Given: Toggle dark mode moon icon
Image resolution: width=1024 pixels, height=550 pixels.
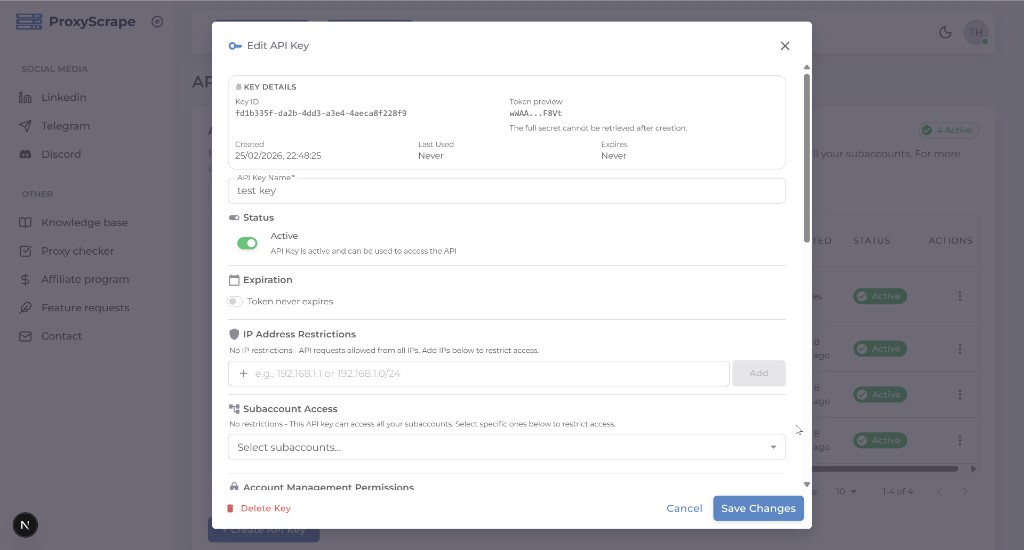Looking at the screenshot, I should 945,33.
